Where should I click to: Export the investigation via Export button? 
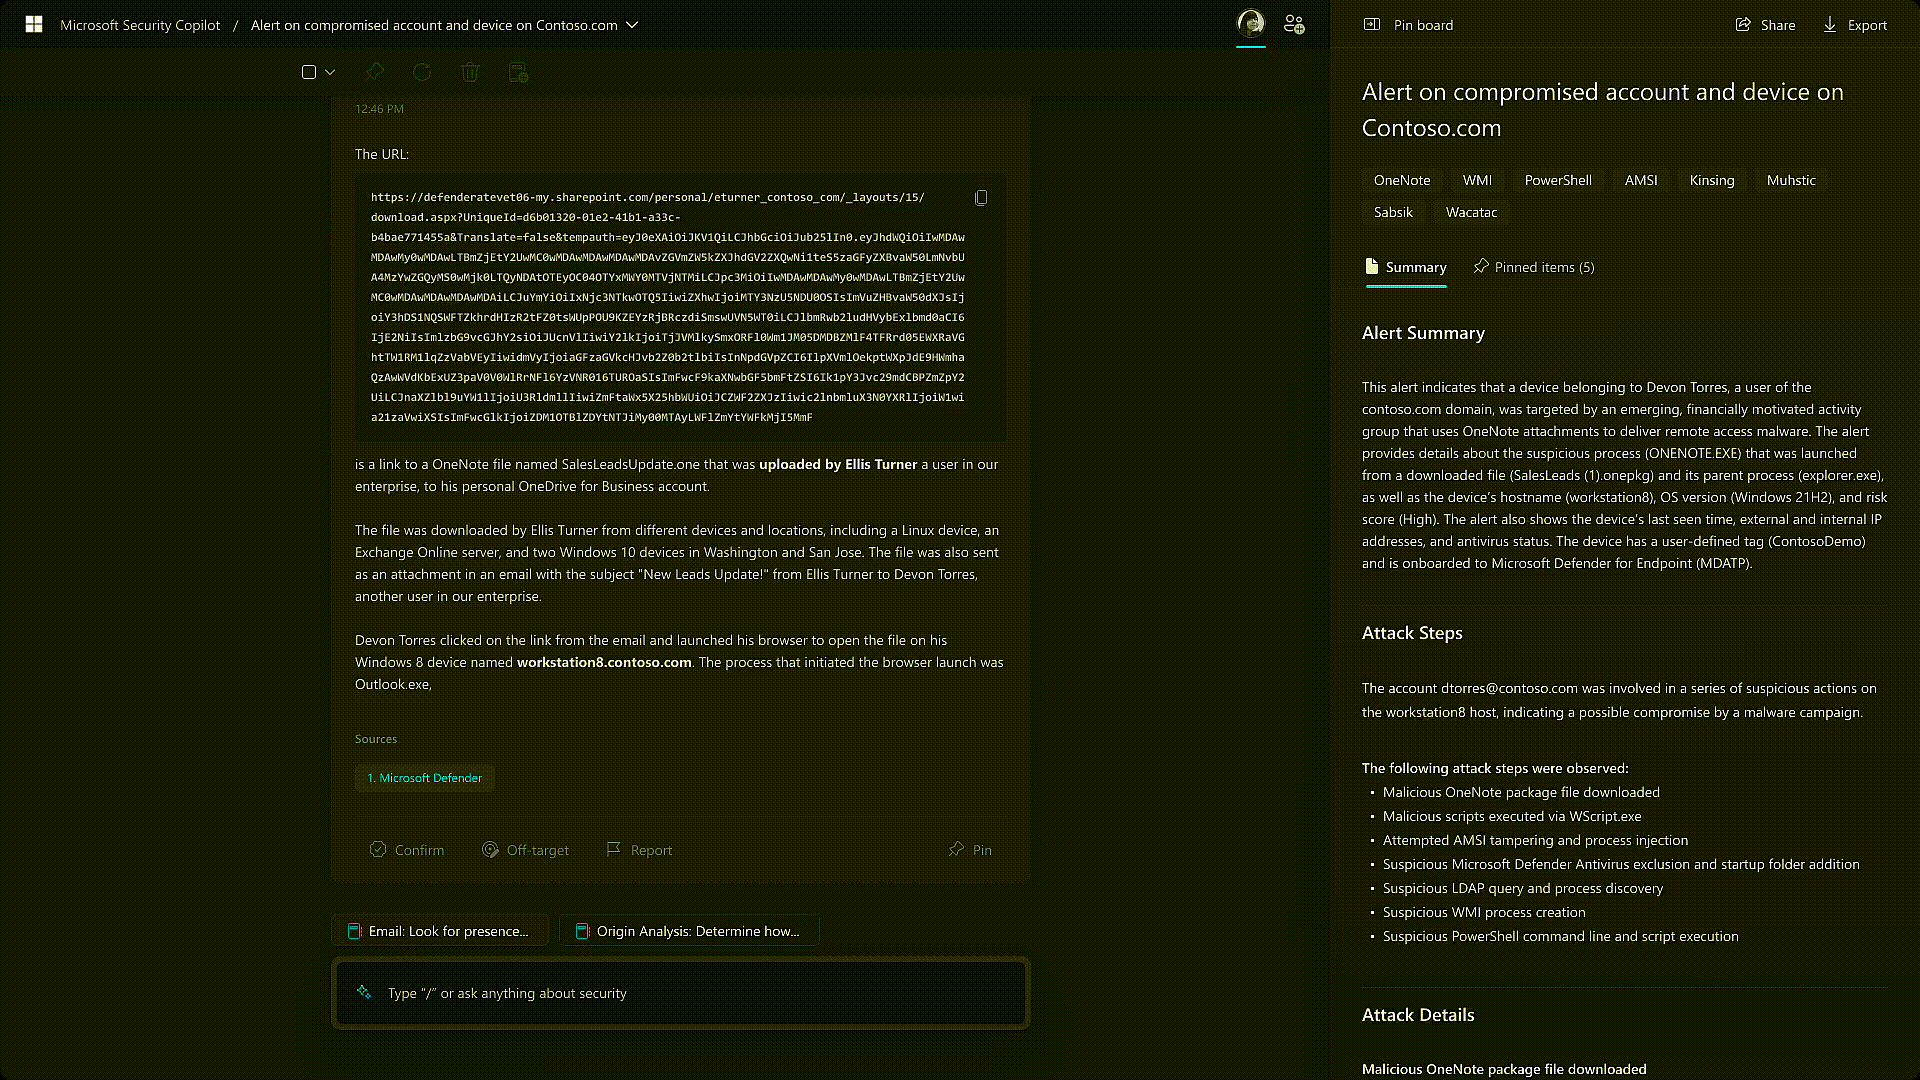pos(1855,25)
